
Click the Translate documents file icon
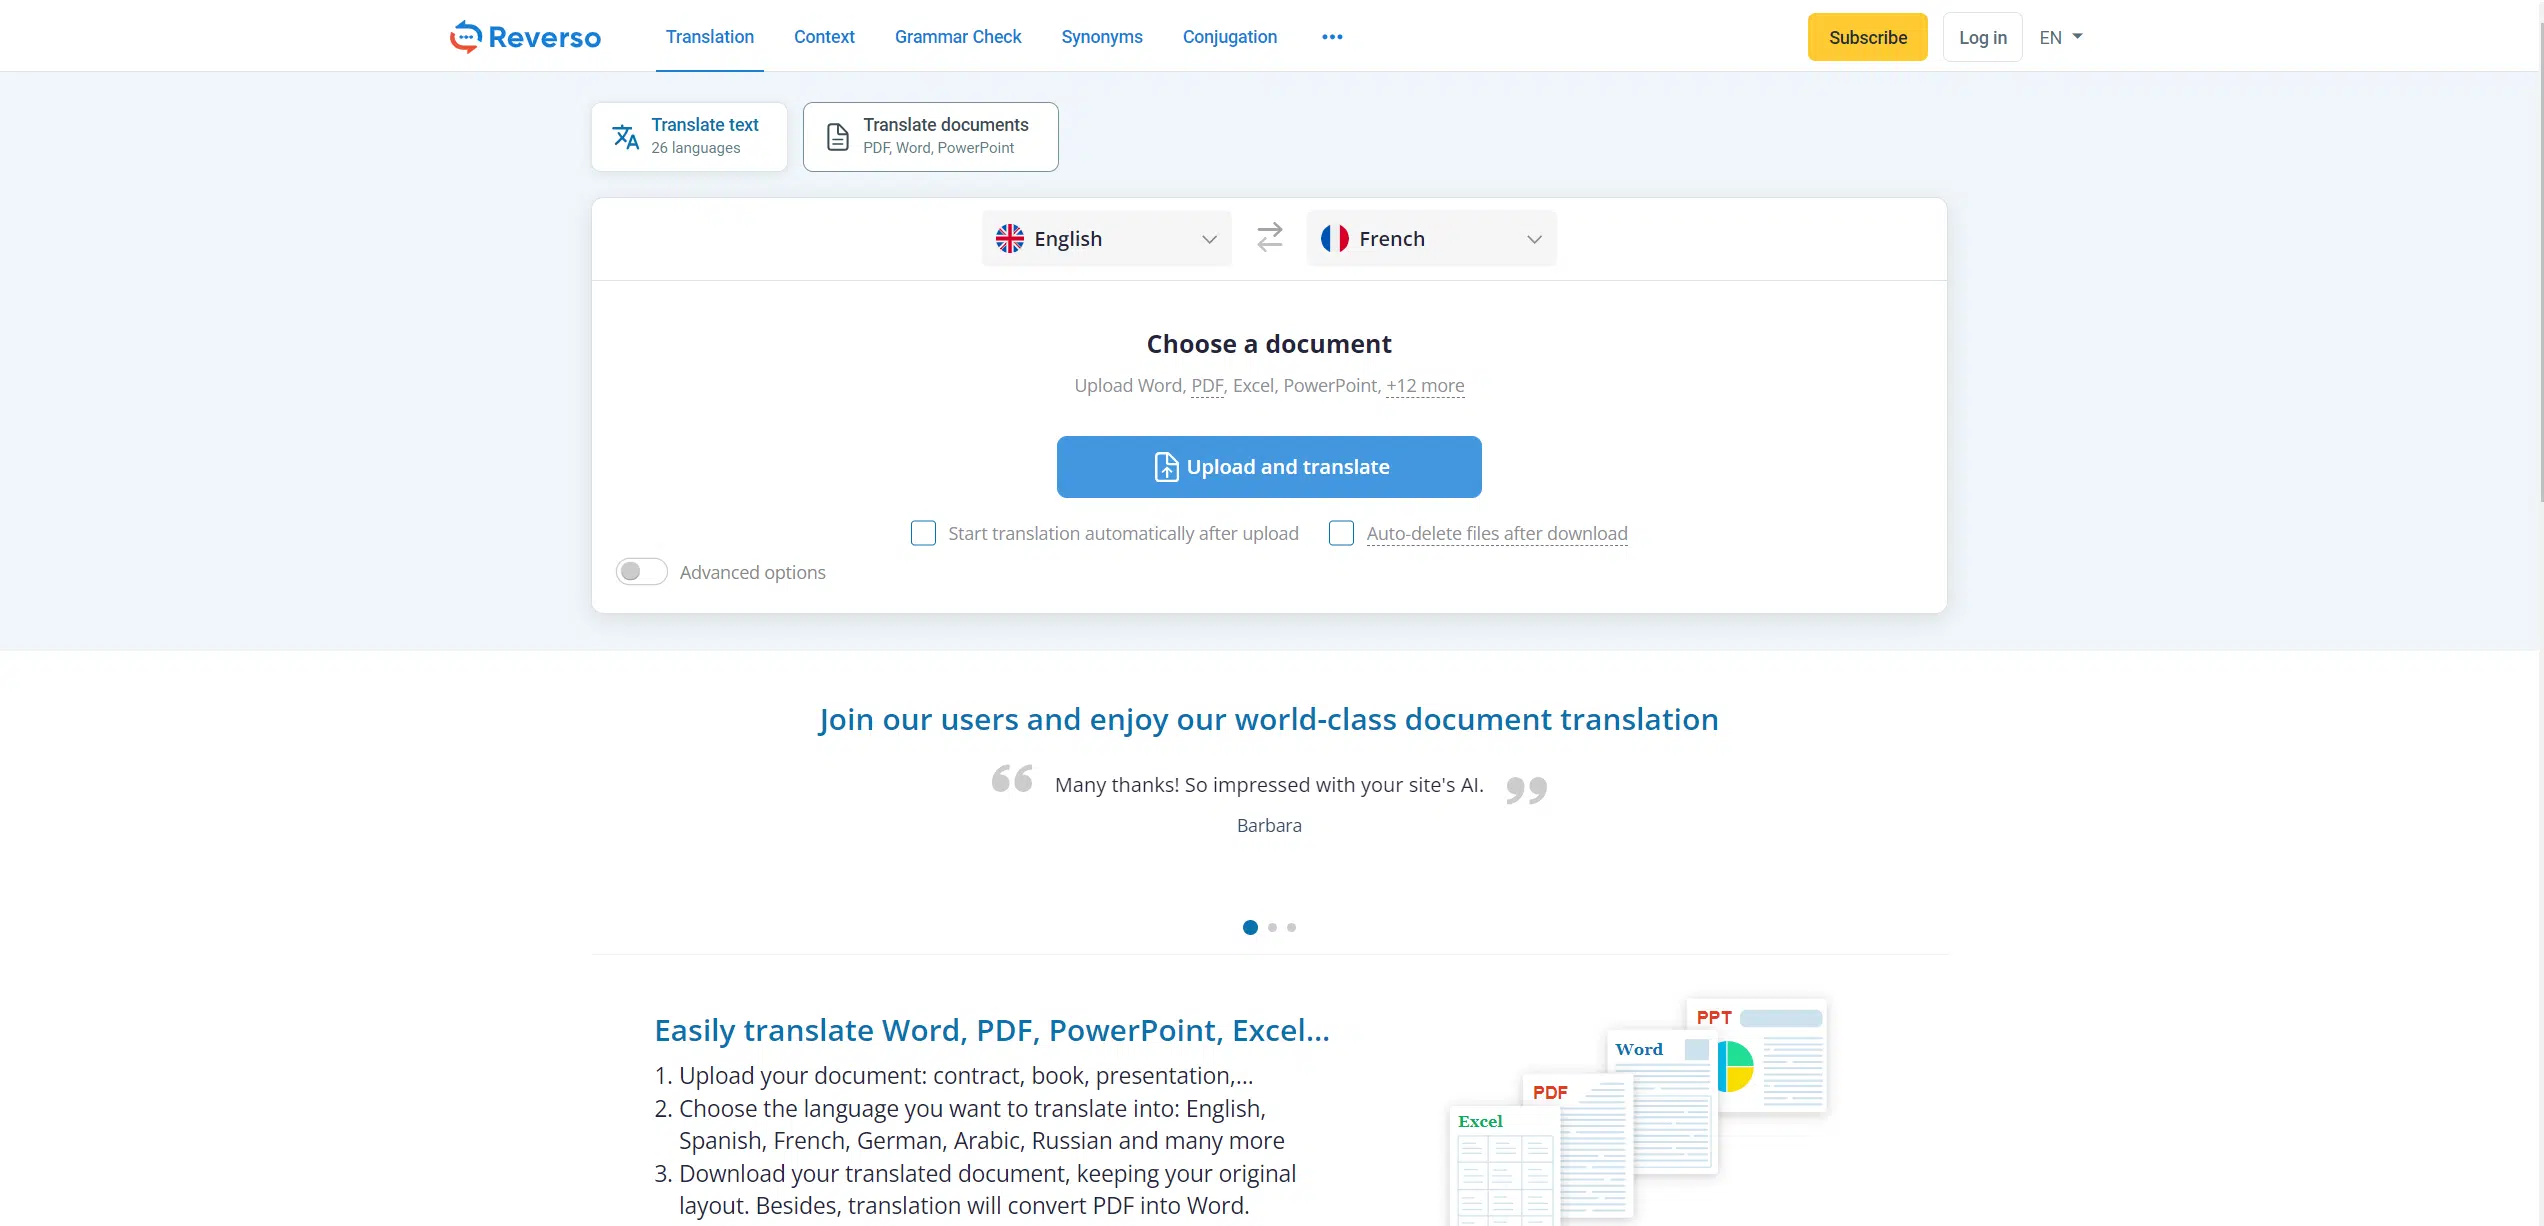click(x=838, y=137)
